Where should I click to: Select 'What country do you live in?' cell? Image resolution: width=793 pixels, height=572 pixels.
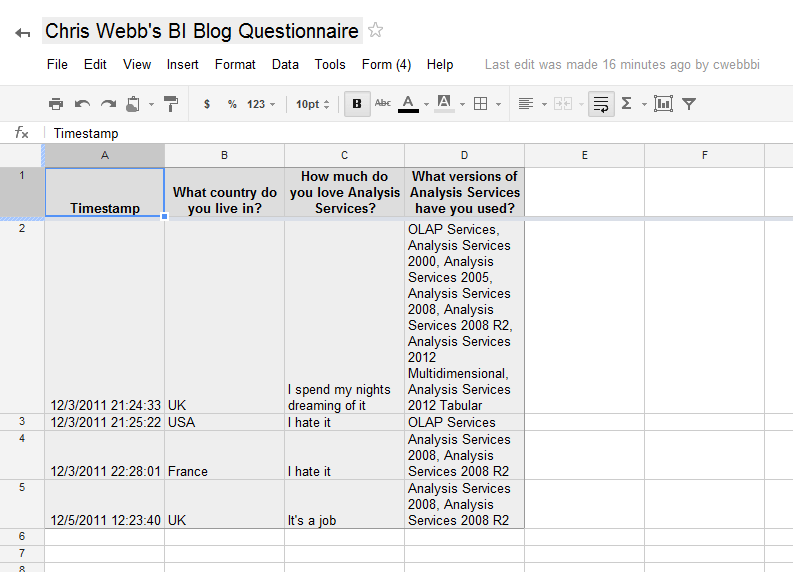click(225, 192)
